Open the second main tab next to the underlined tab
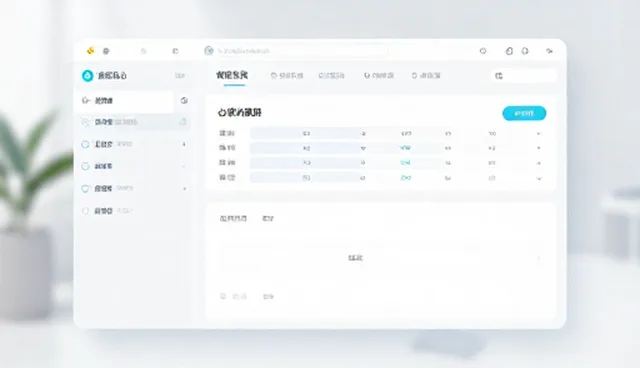 (x=287, y=75)
